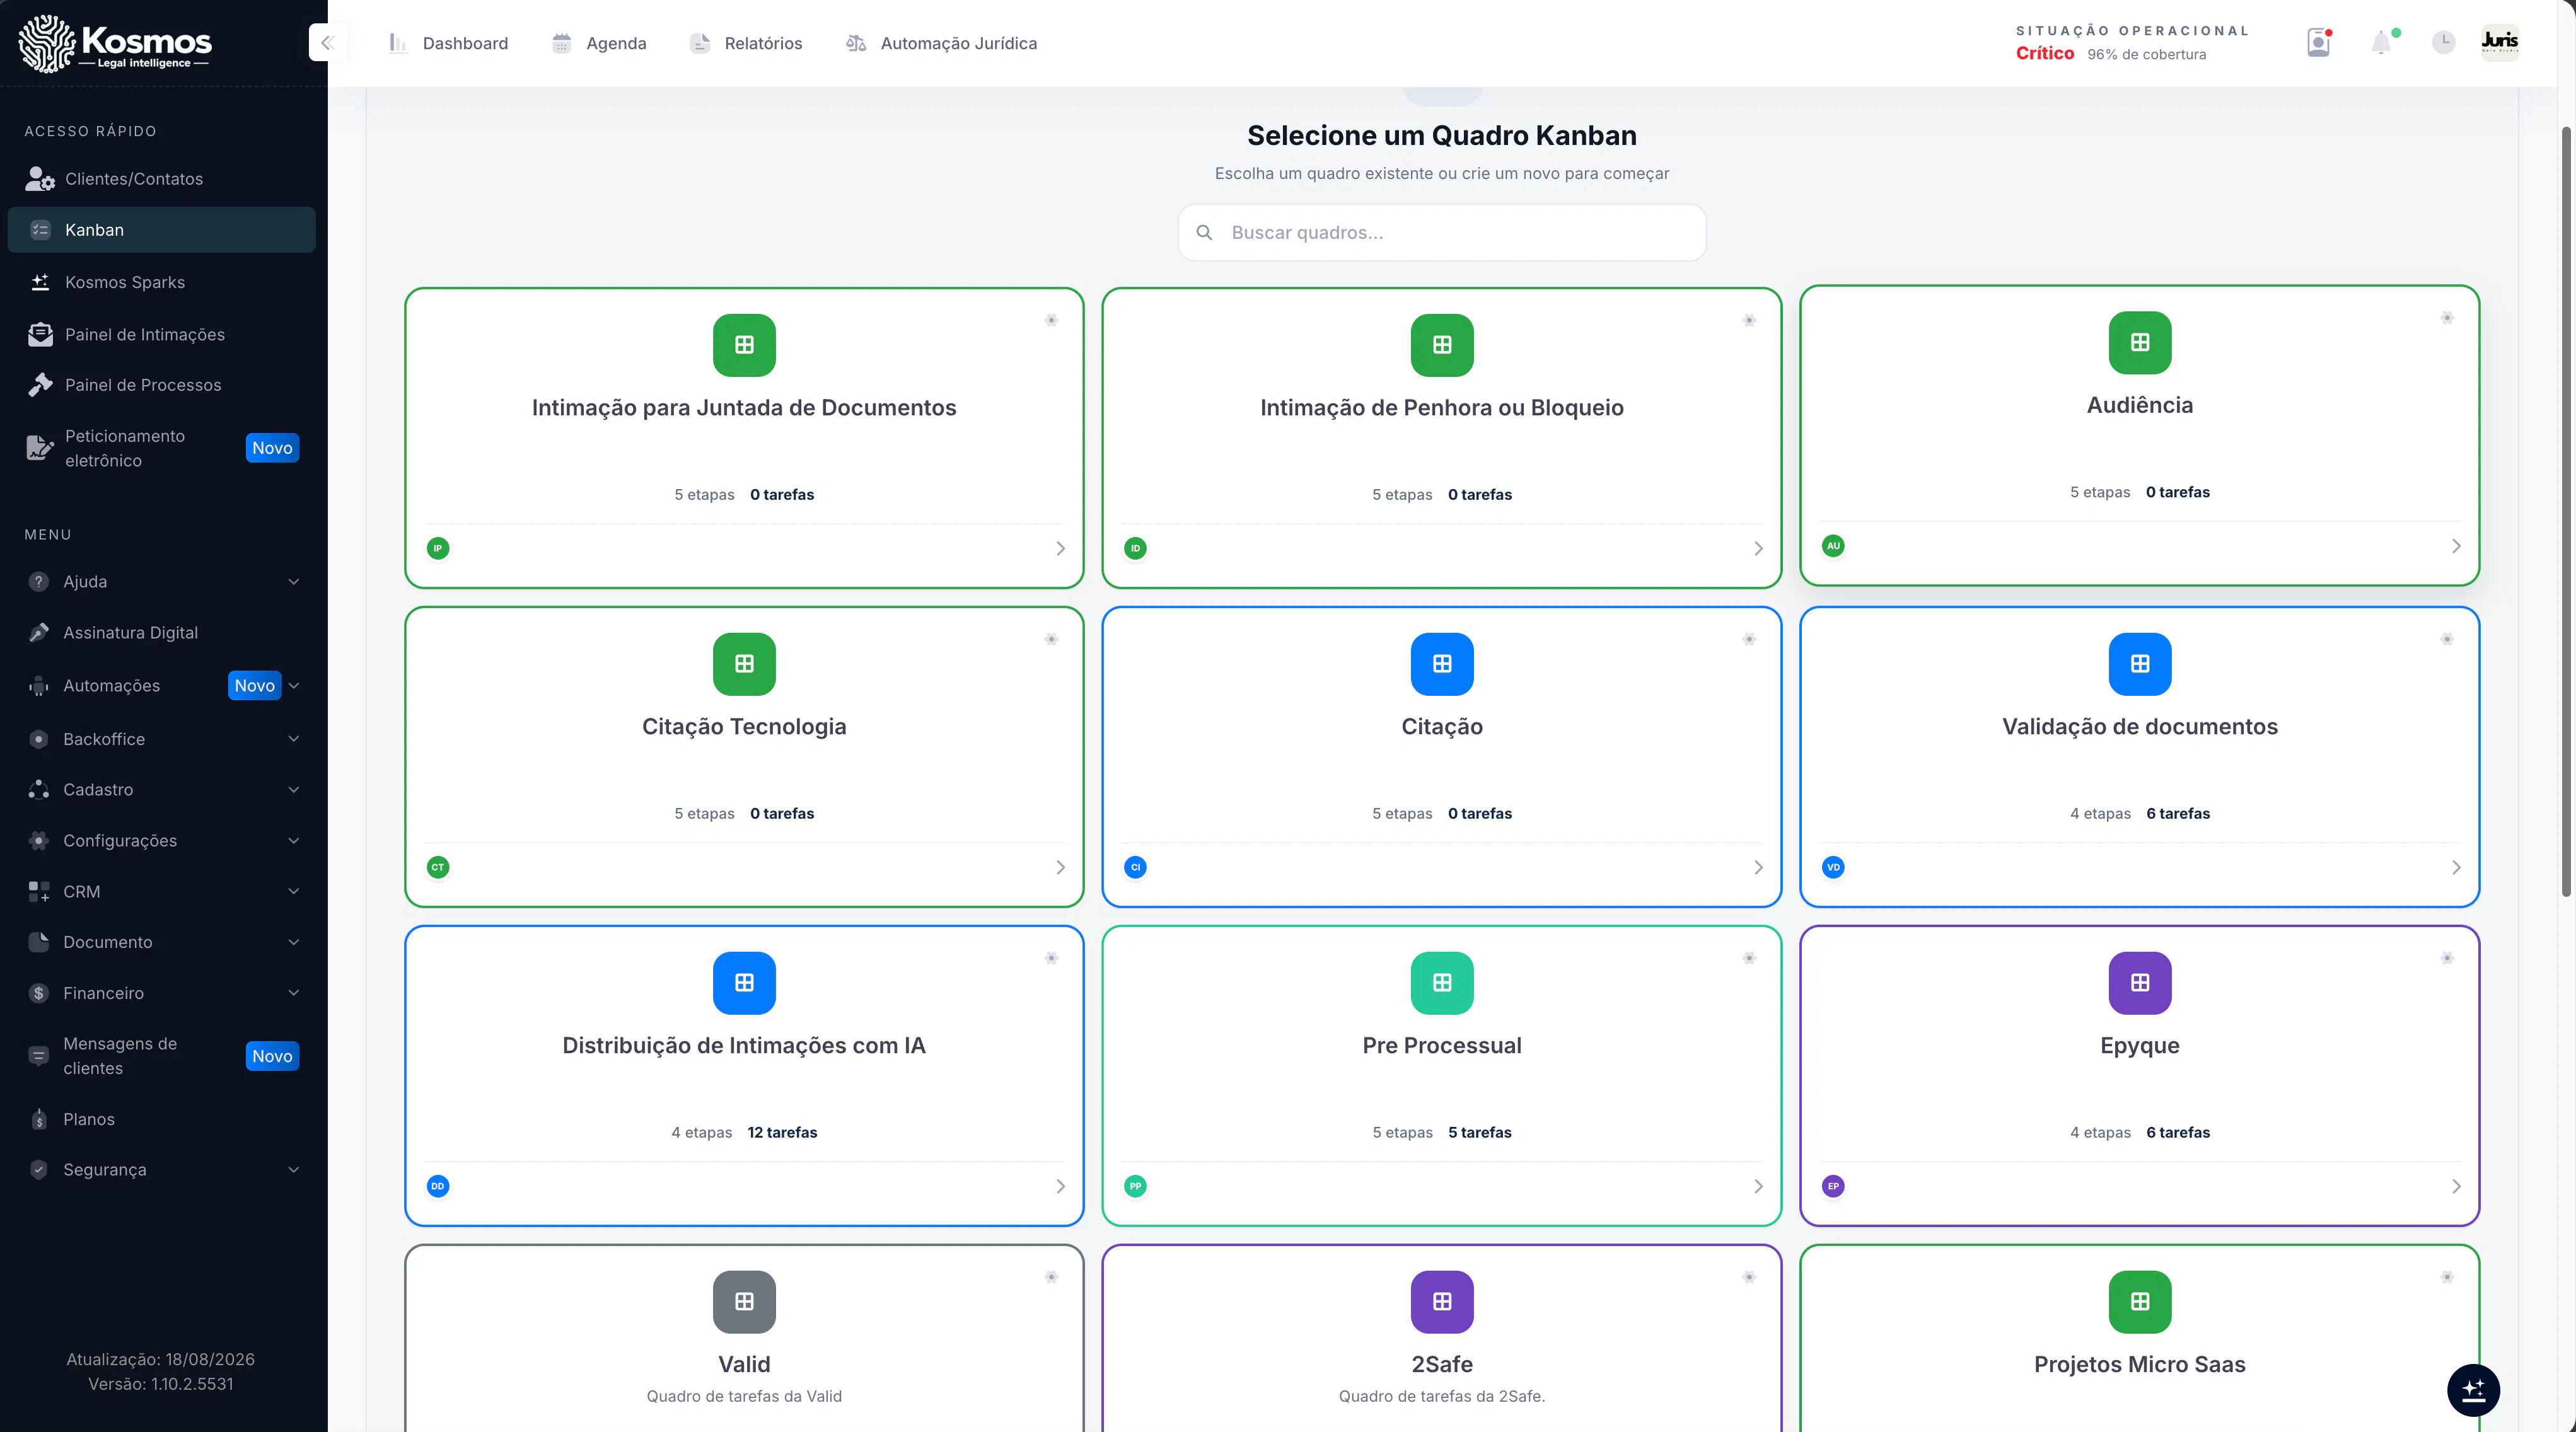Click the "12 tarefas" count
2576x1432 pixels.
point(782,1132)
